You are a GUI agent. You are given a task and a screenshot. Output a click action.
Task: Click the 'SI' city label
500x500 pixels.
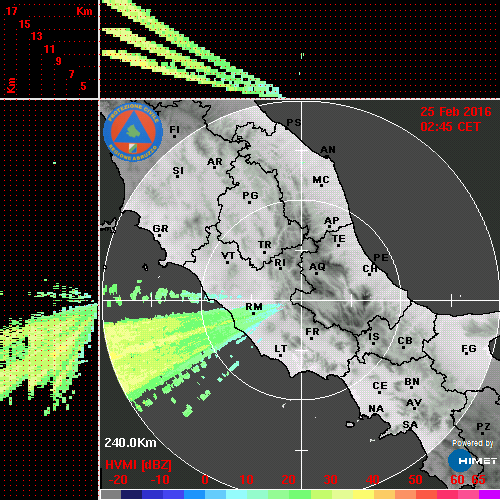coord(178,171)
